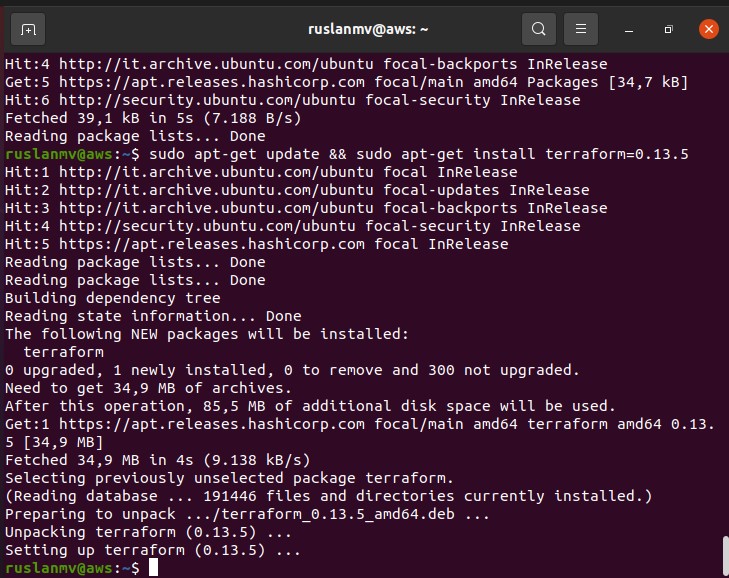Click the sudo apt-get update command line
Viewport: 729px width, 578px height.
pos(347,154)
